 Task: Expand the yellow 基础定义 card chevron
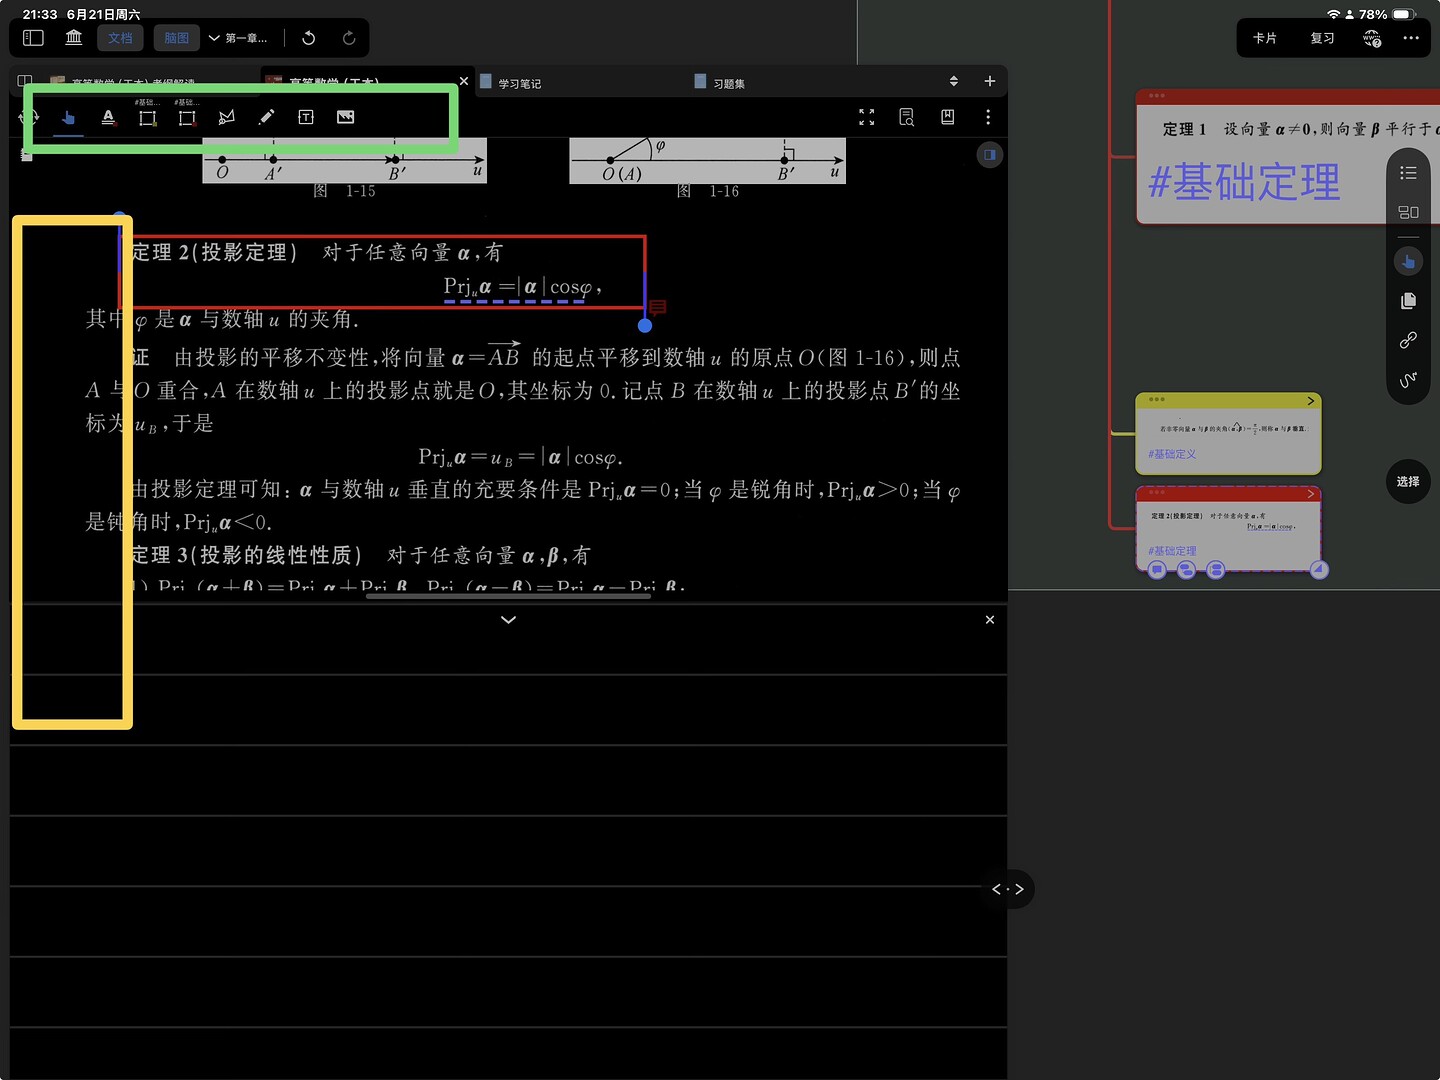pos(1310,401)
